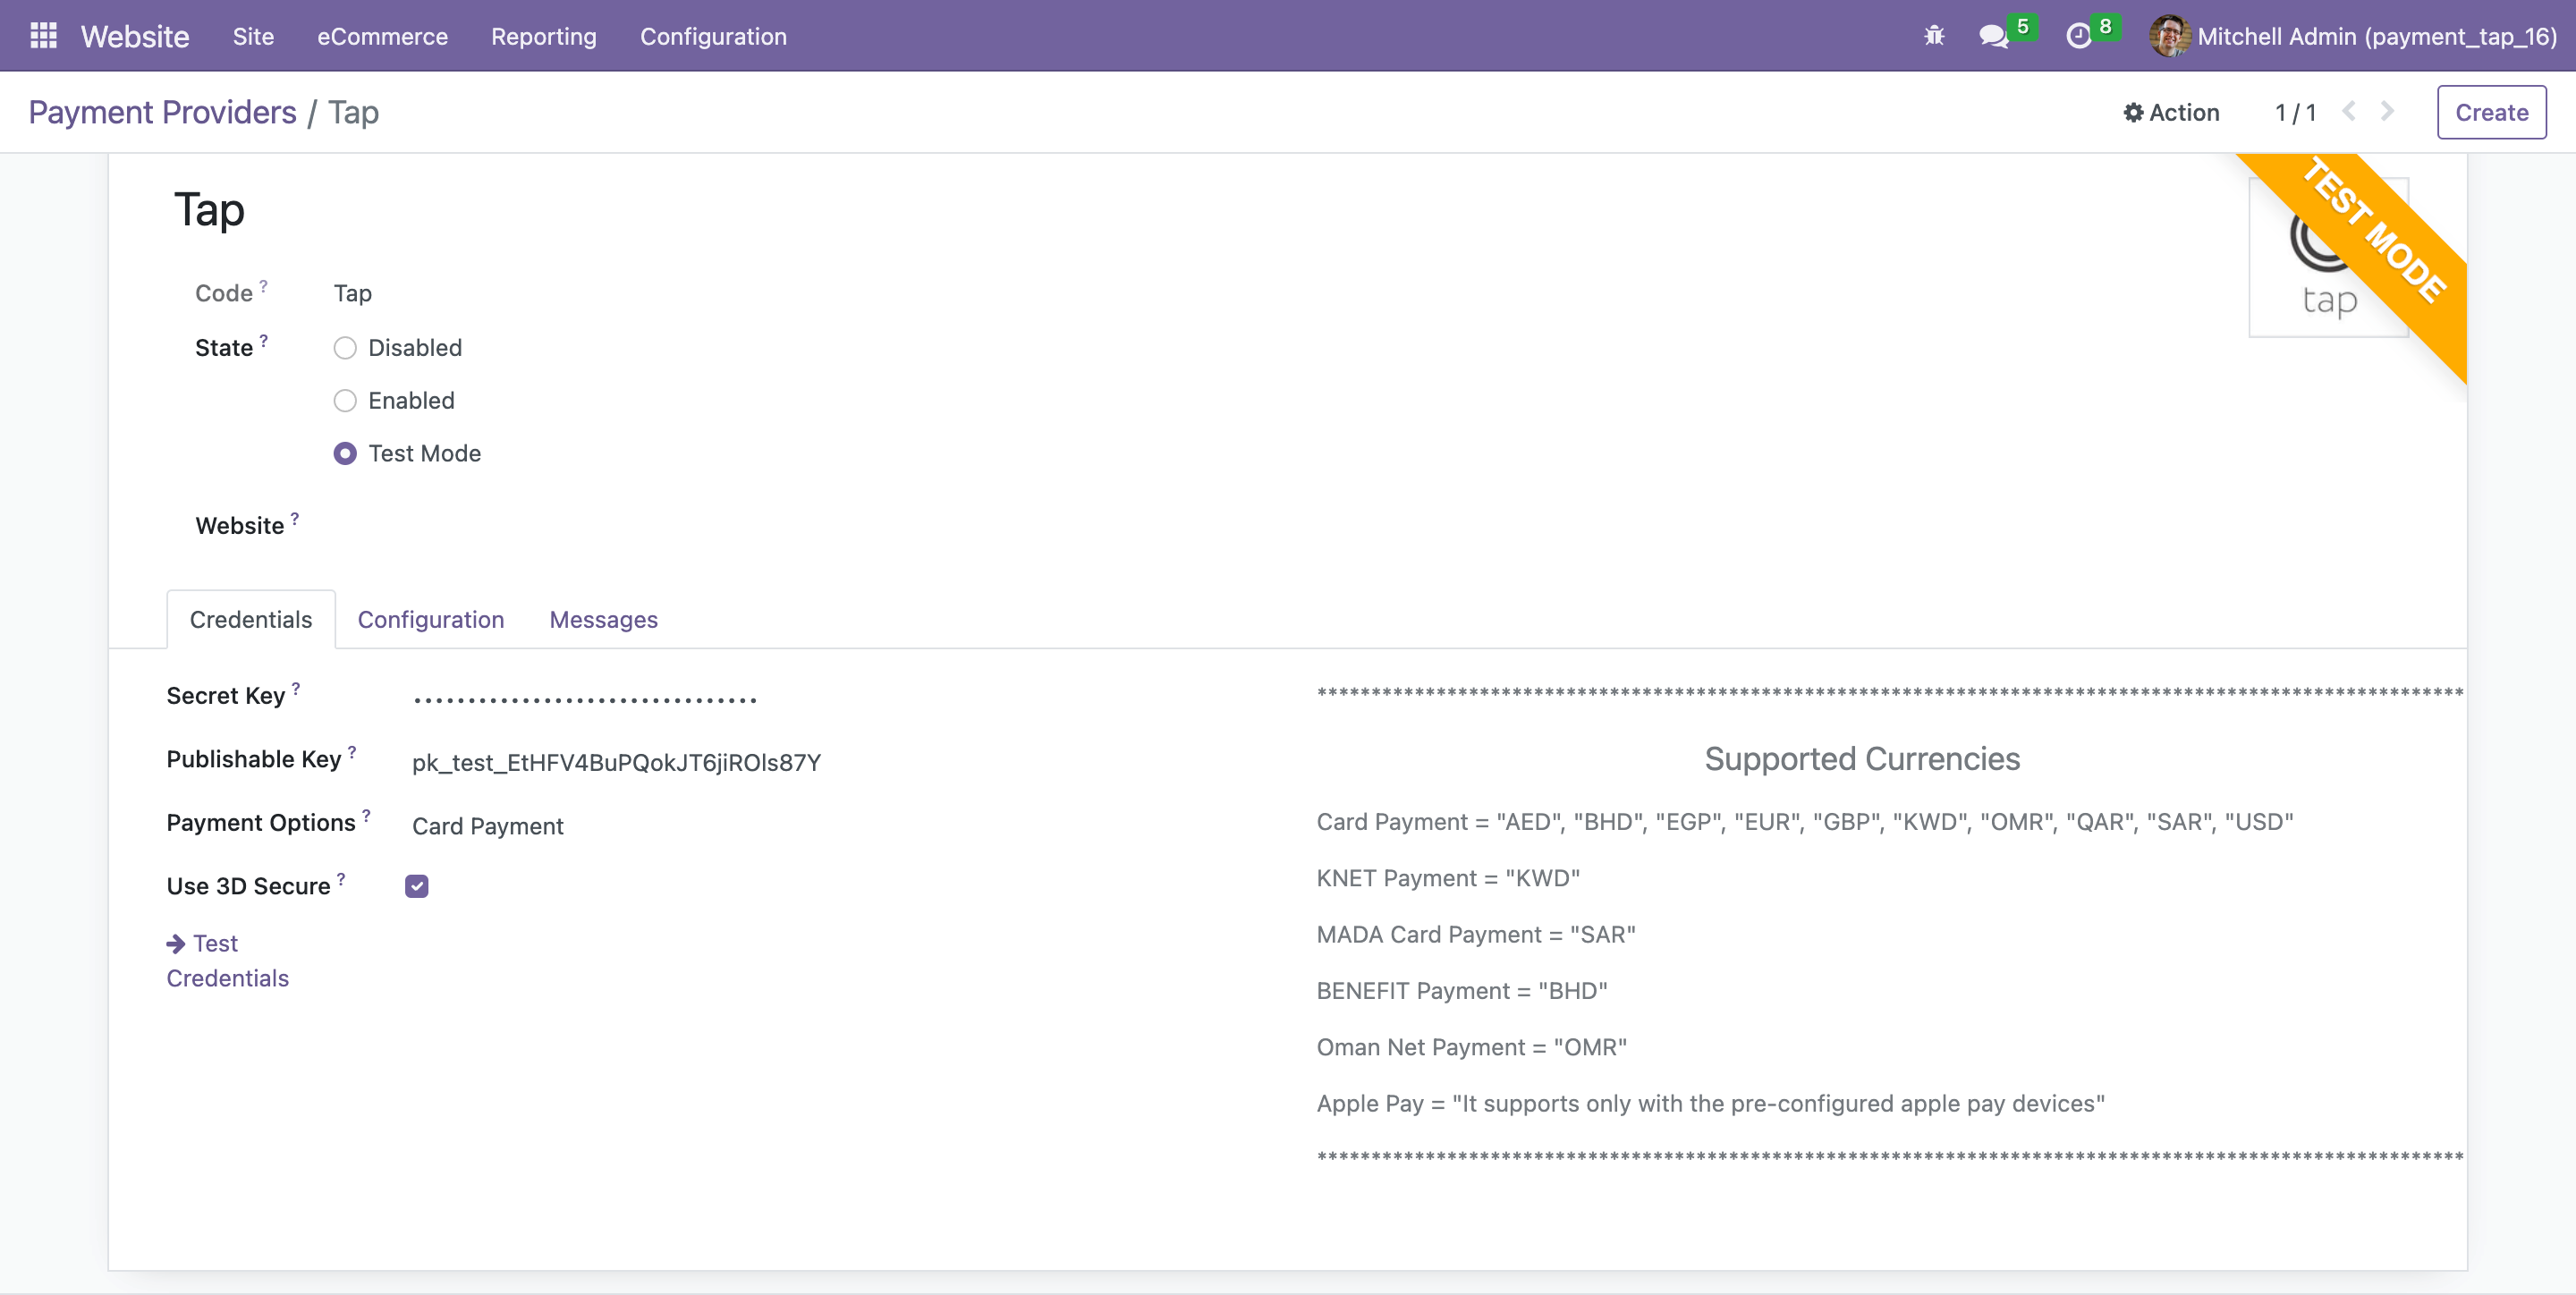This screenshot has height=1295, width=2576.
Task: Click the Tap provider logo image
Action: [x=2328, y=258]
